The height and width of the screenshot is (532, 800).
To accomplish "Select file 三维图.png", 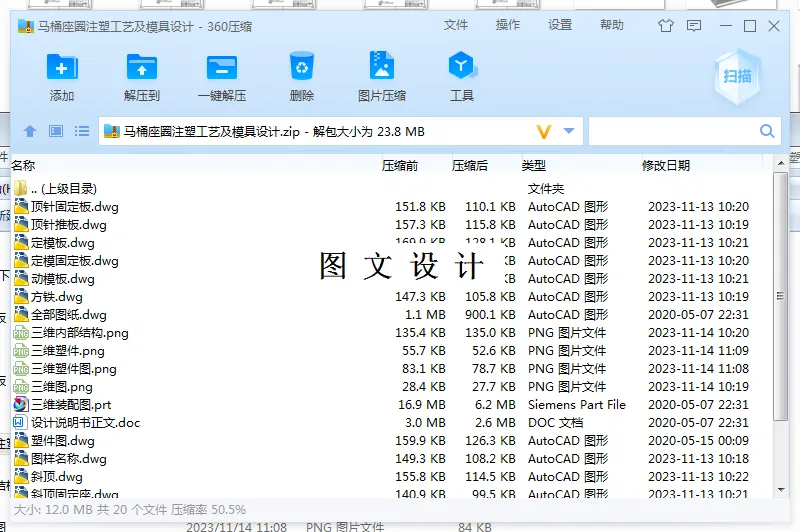I will [x=391, y=387].
